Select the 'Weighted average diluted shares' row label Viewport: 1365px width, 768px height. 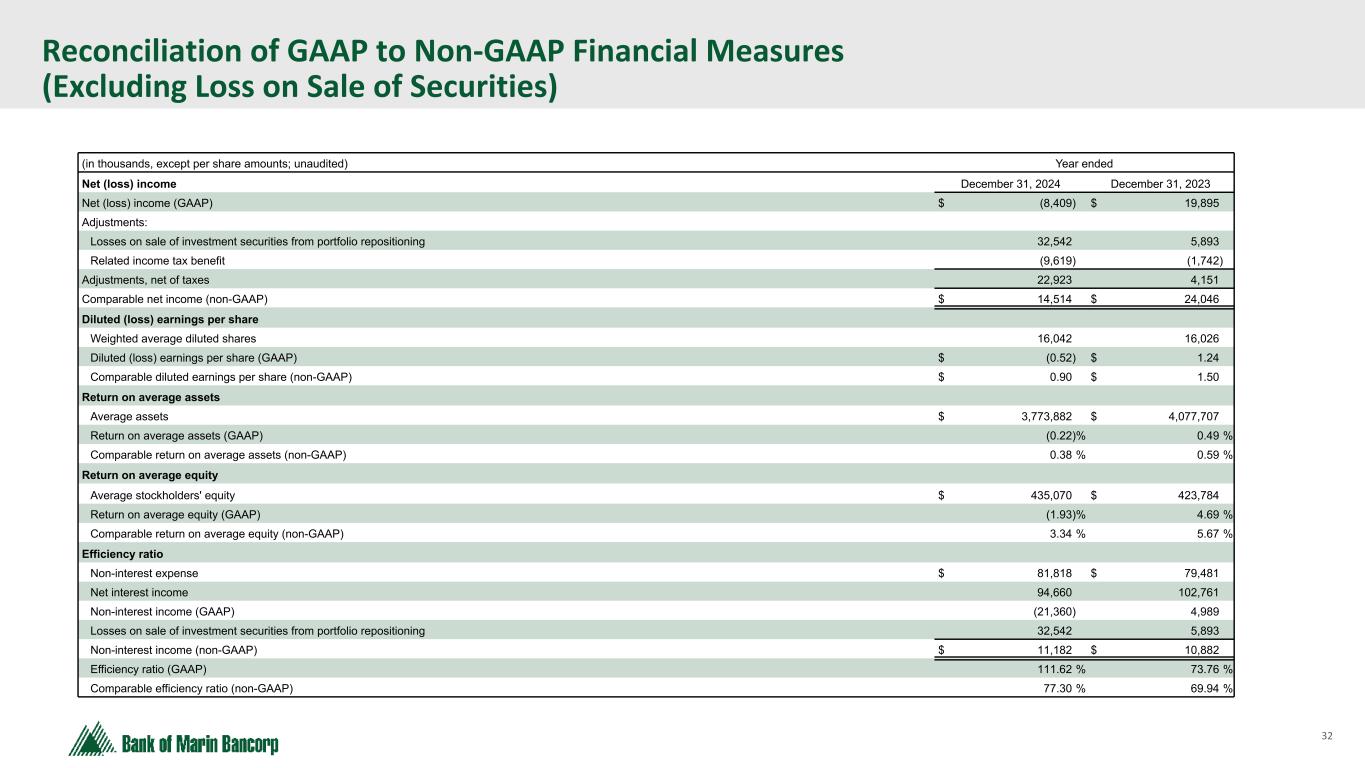pyautogui.click(x=172, y=339)
